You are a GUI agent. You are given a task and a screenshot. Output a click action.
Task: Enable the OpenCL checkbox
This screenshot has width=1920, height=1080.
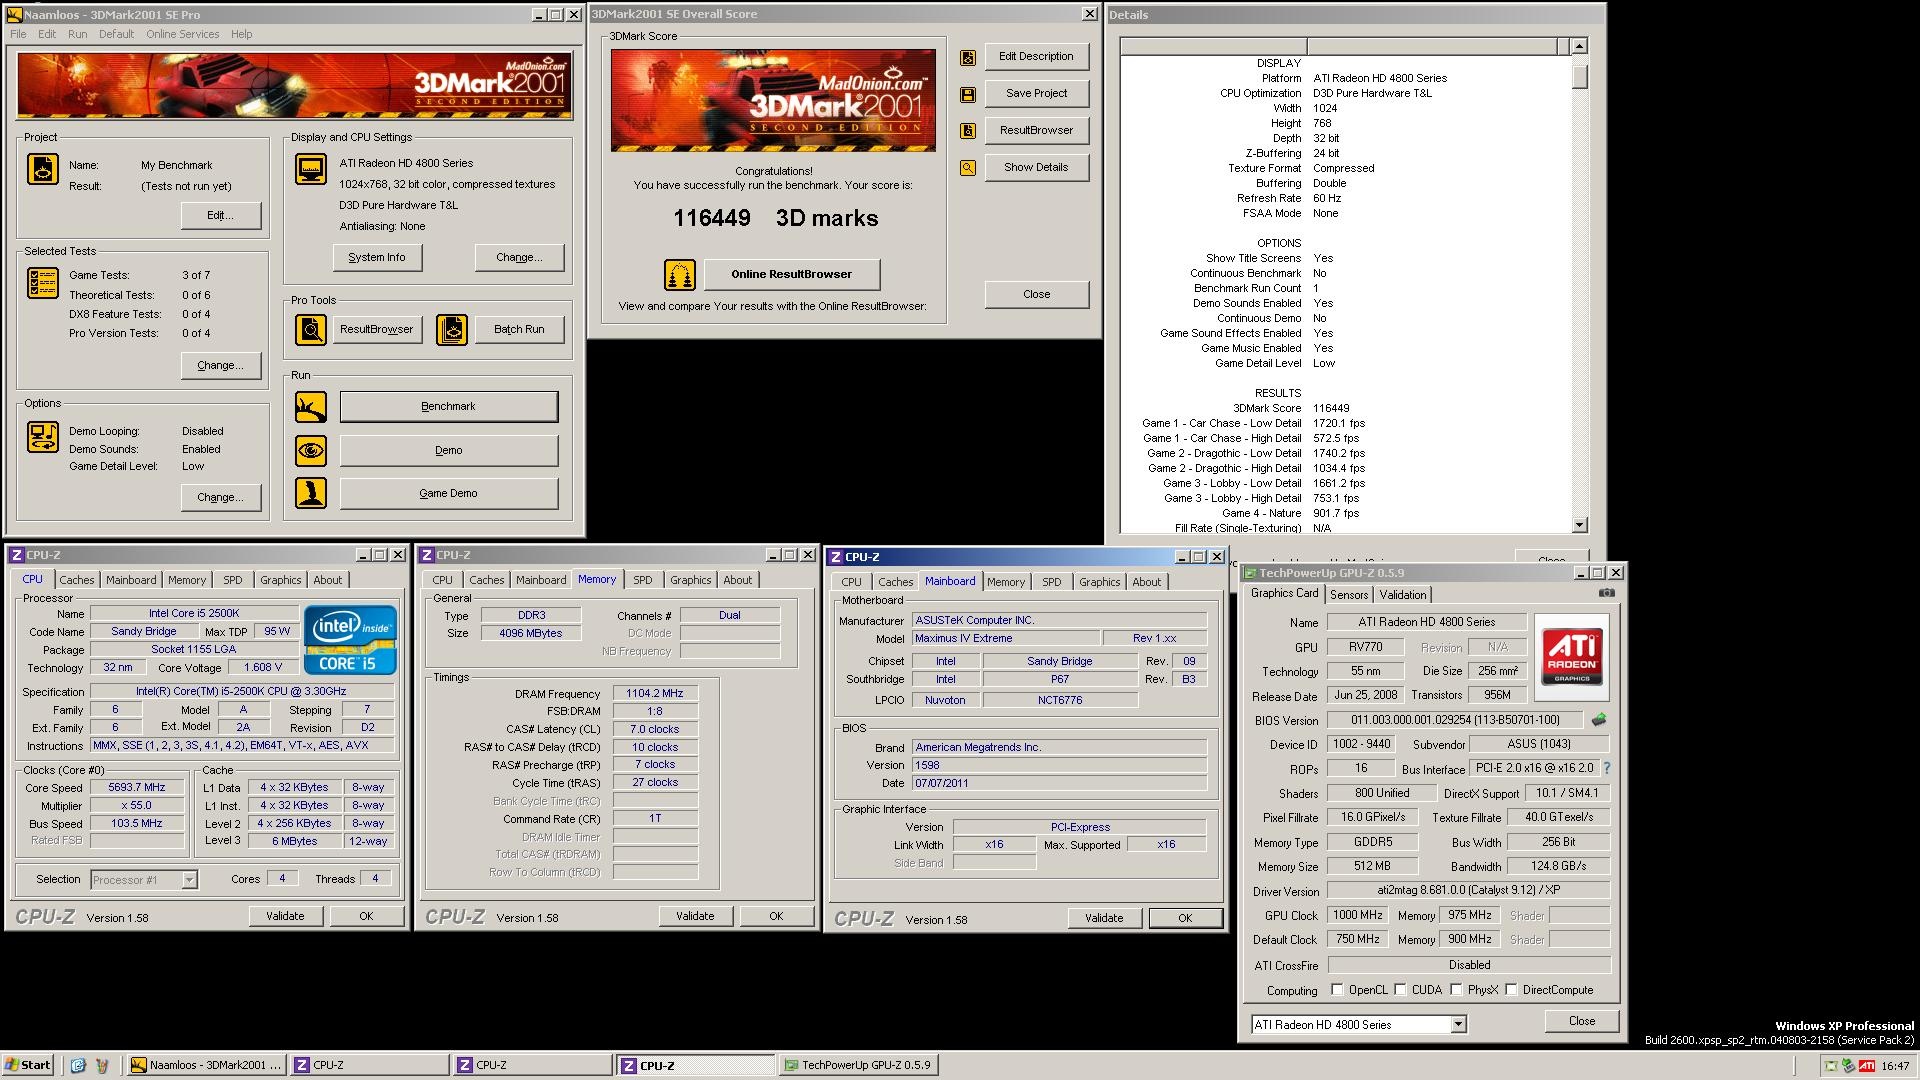[x=1337, y=990]
